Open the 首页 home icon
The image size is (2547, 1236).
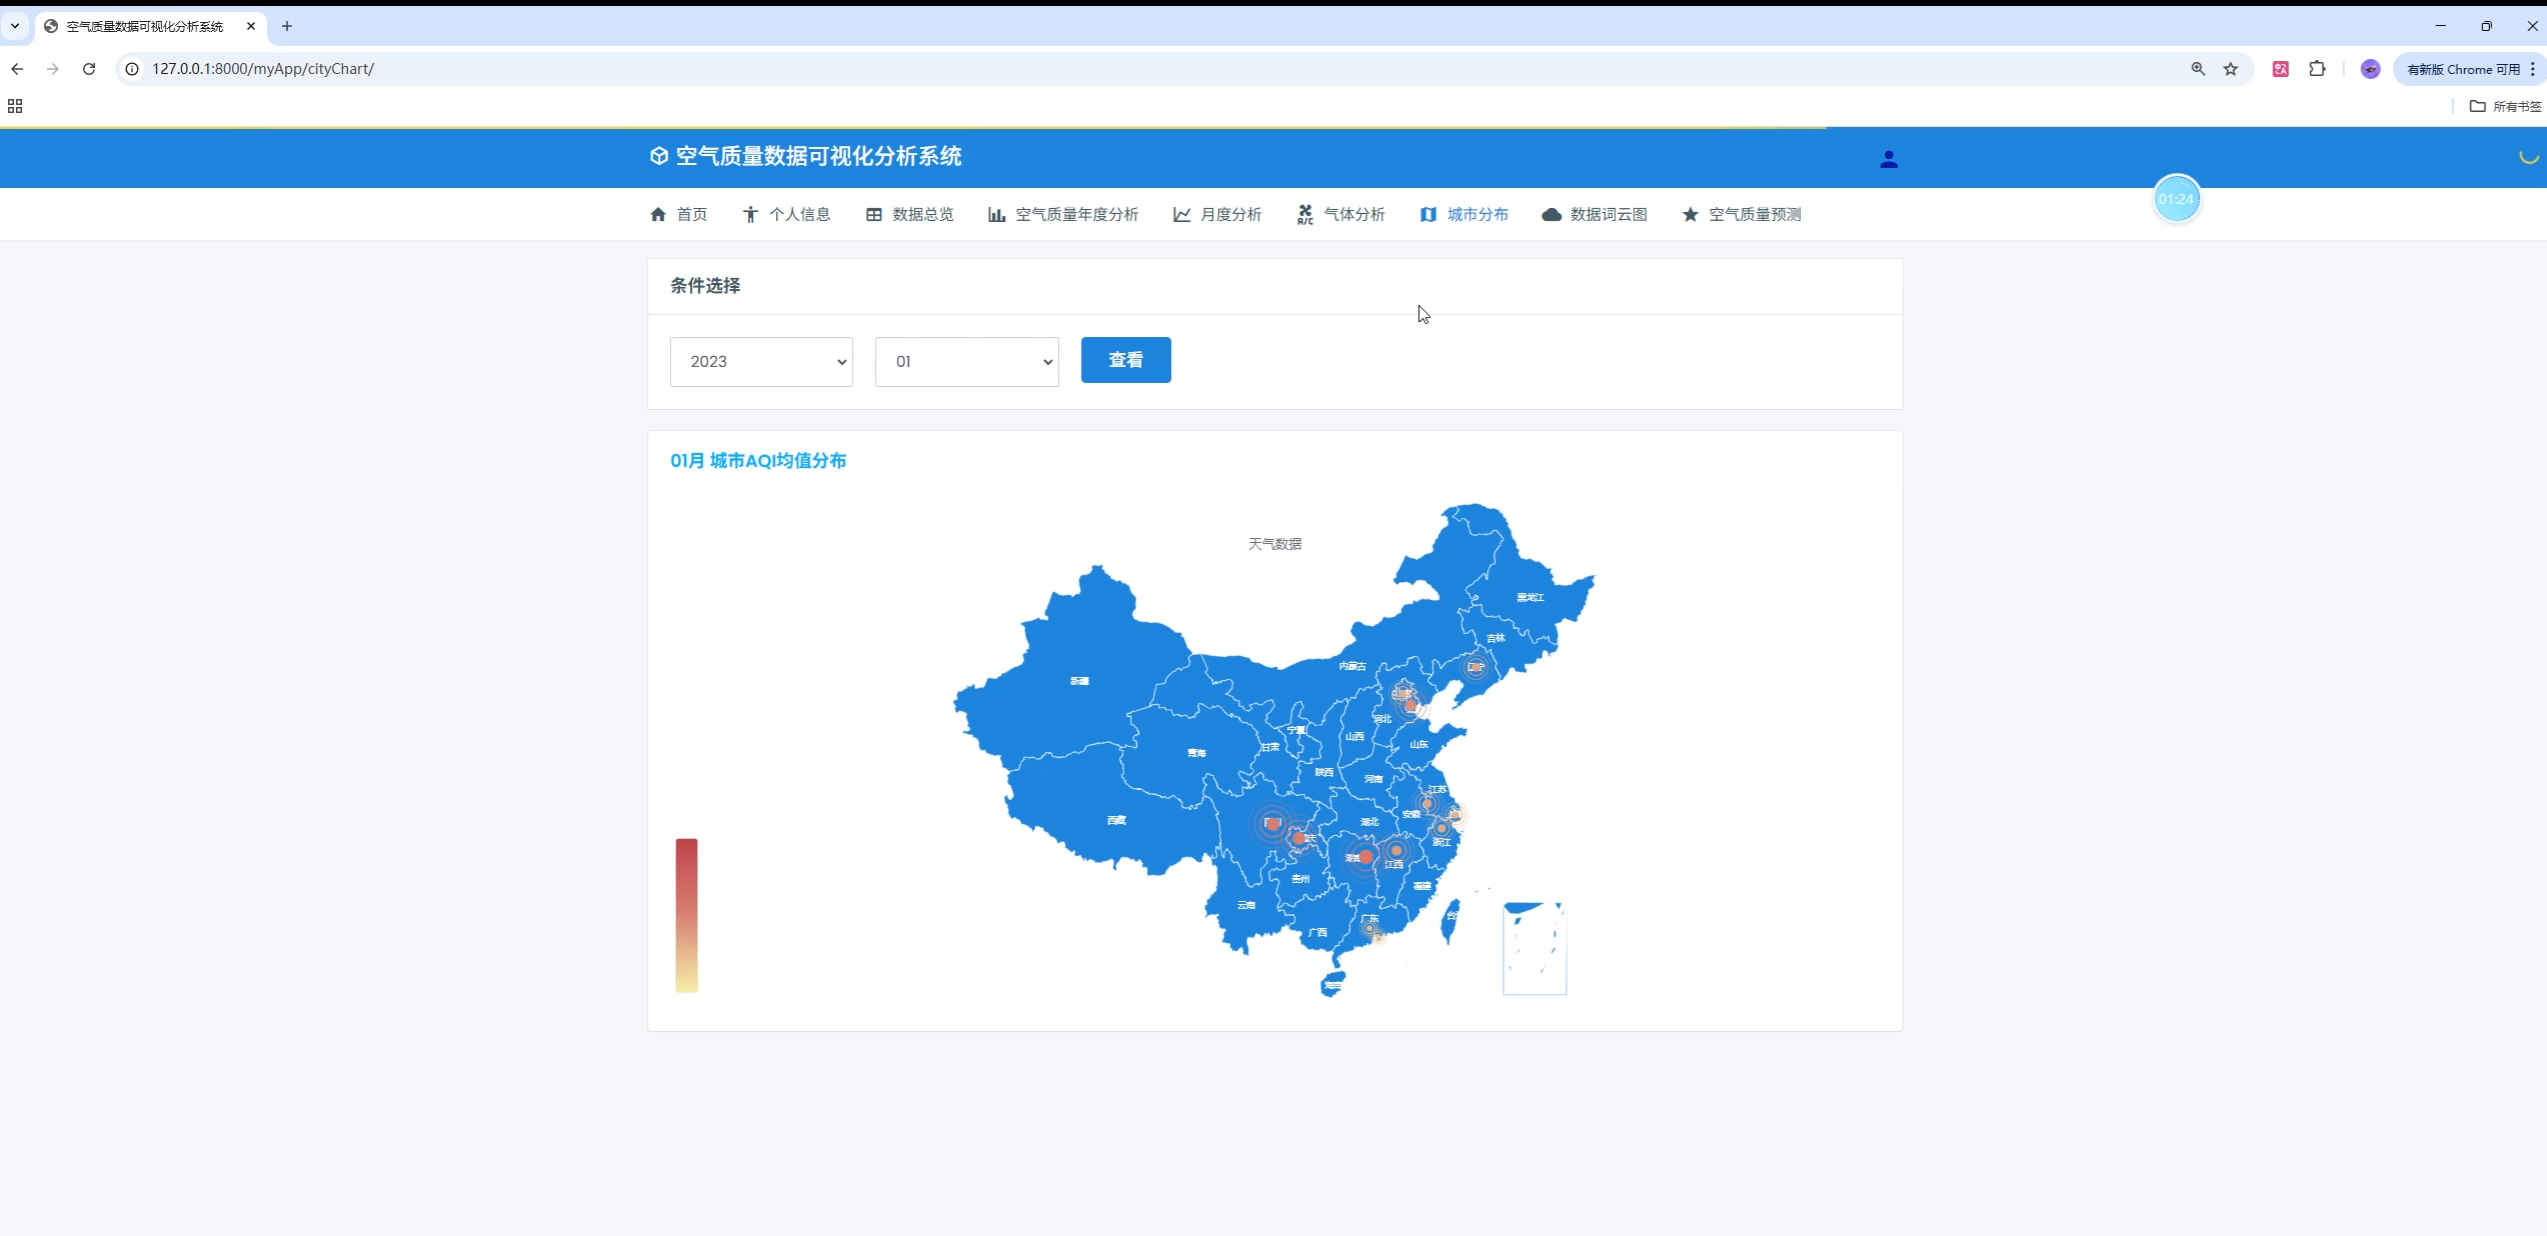click(x=658, y=214)
